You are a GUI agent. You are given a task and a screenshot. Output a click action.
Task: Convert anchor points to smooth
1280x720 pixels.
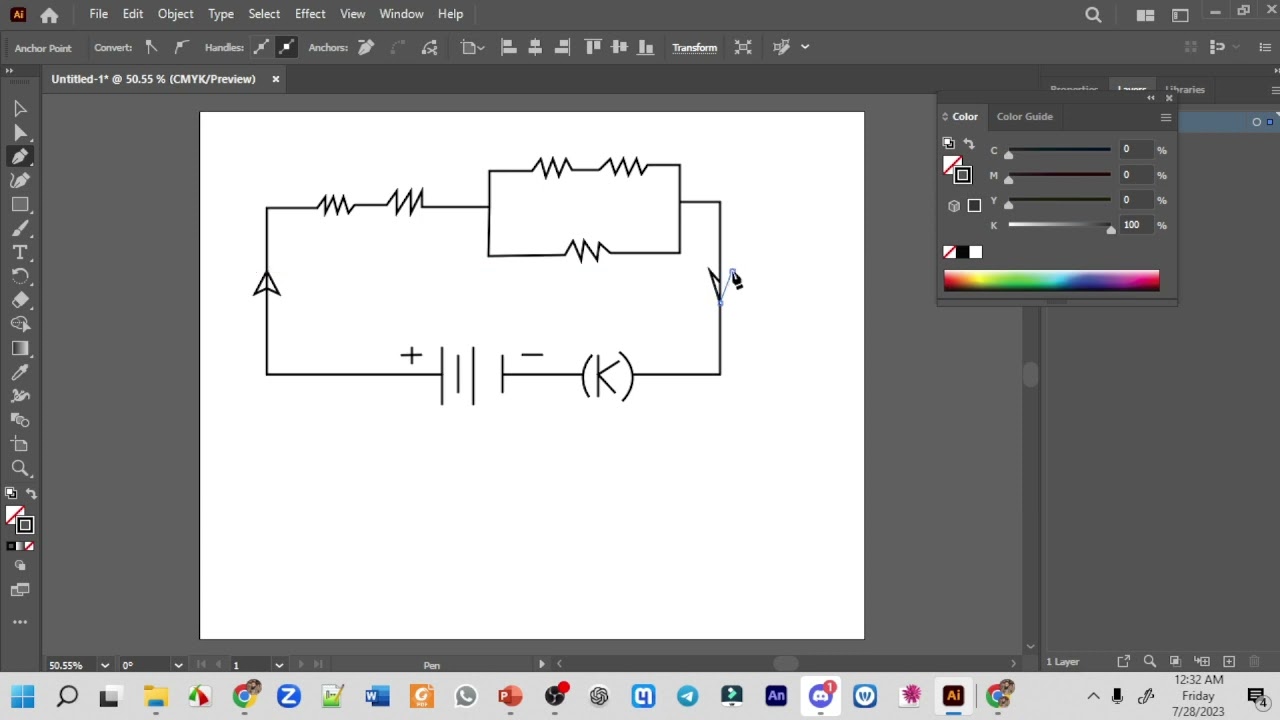pos(181,47)
